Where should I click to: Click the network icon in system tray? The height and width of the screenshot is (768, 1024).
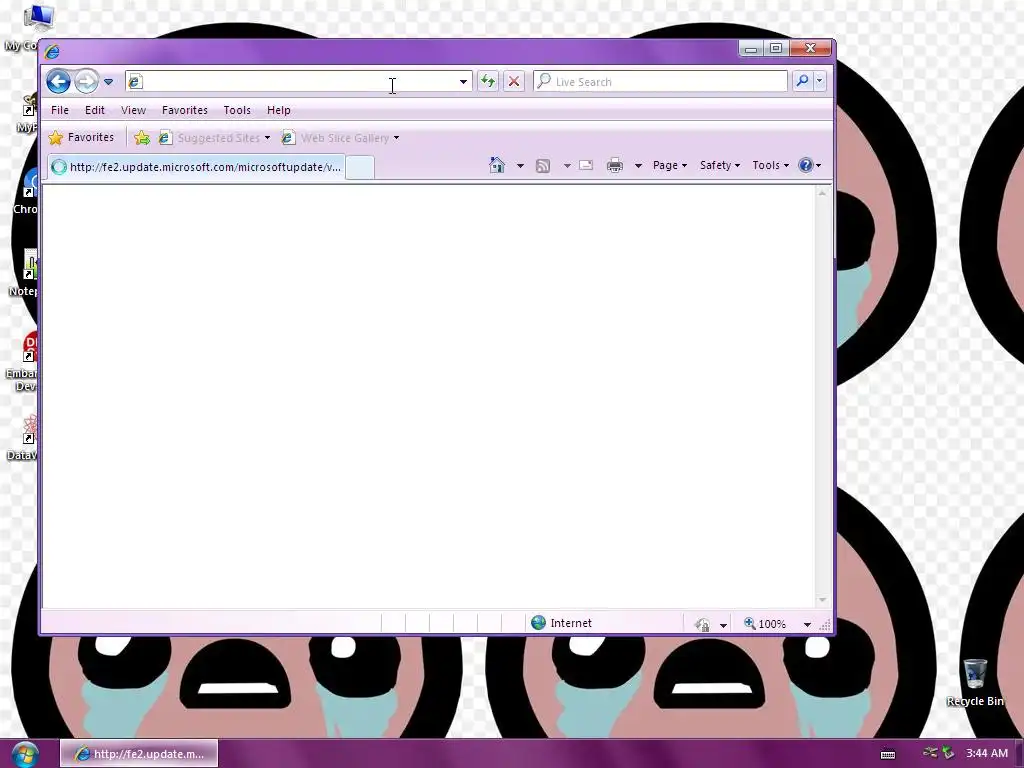(x=931, y=753)
